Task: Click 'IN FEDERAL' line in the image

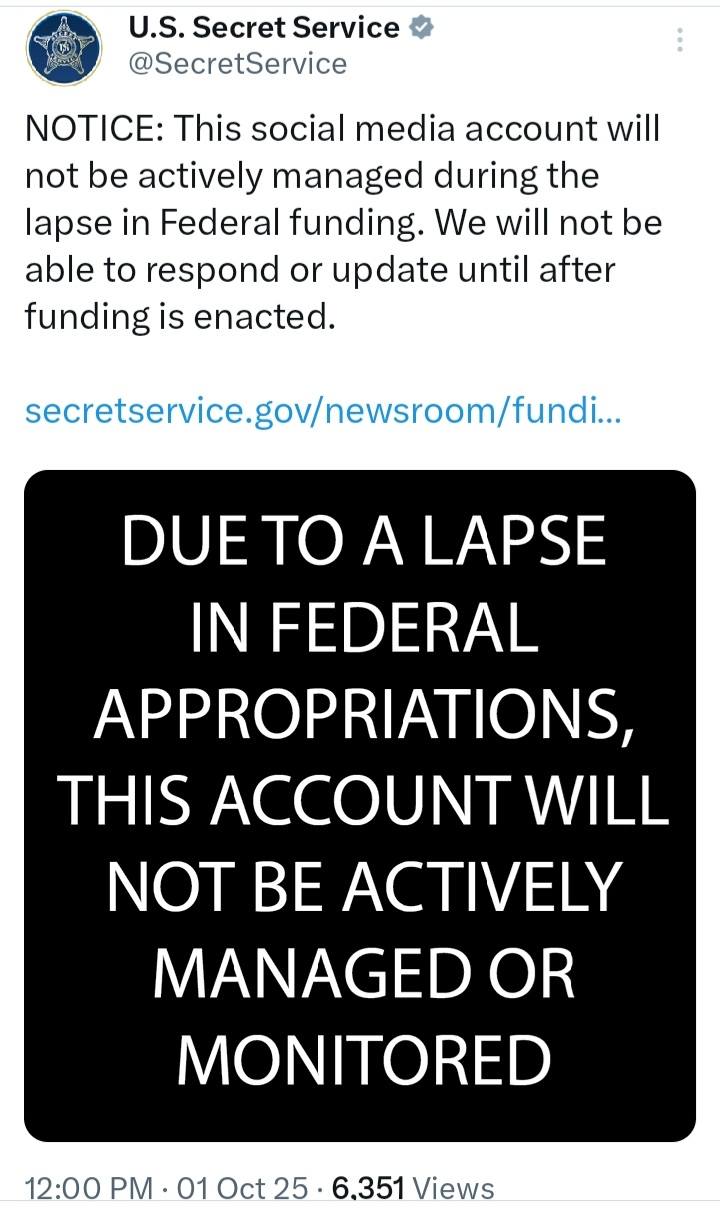Action: 364,628
